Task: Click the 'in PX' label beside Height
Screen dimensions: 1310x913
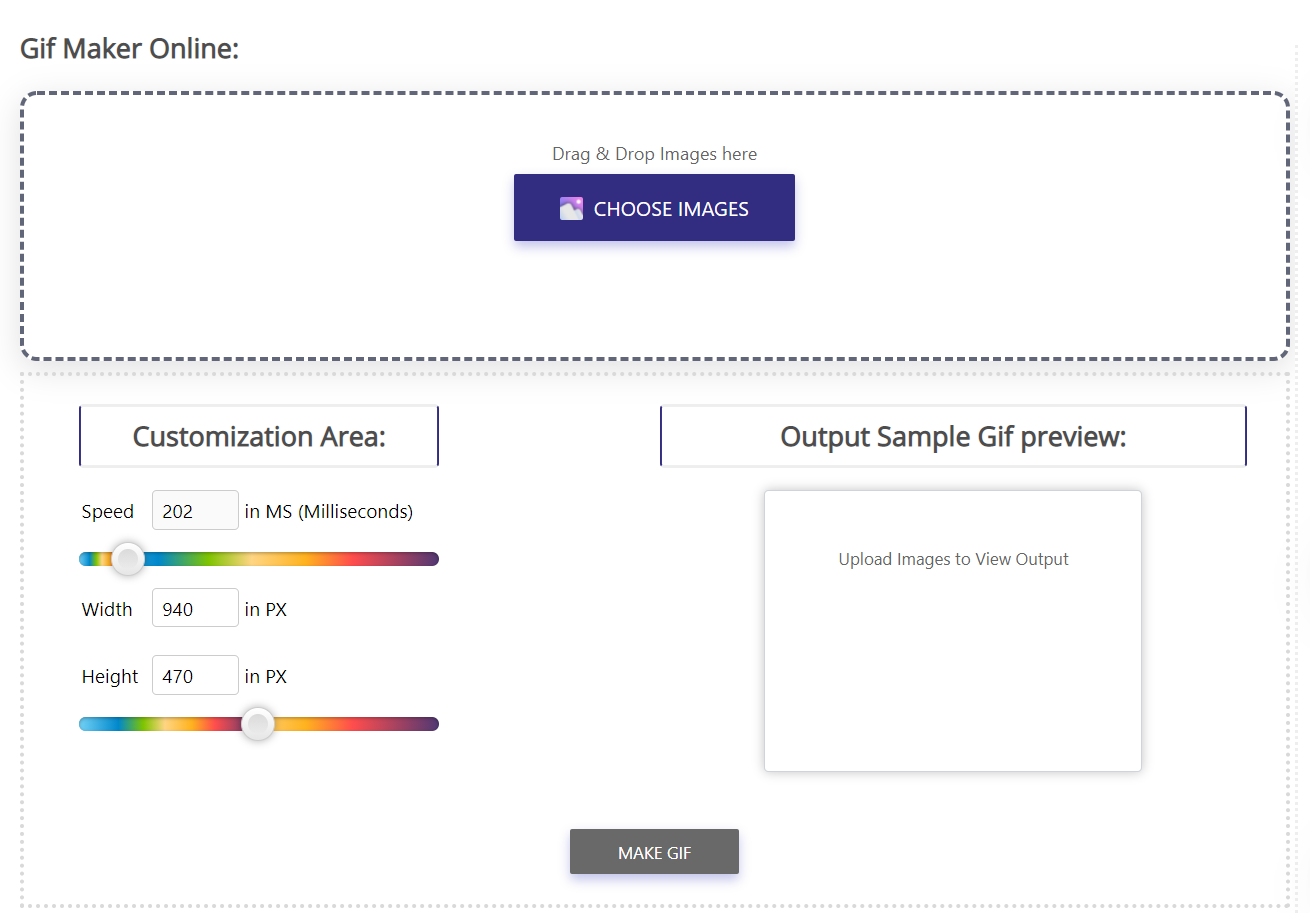Action: pos(266,676)
